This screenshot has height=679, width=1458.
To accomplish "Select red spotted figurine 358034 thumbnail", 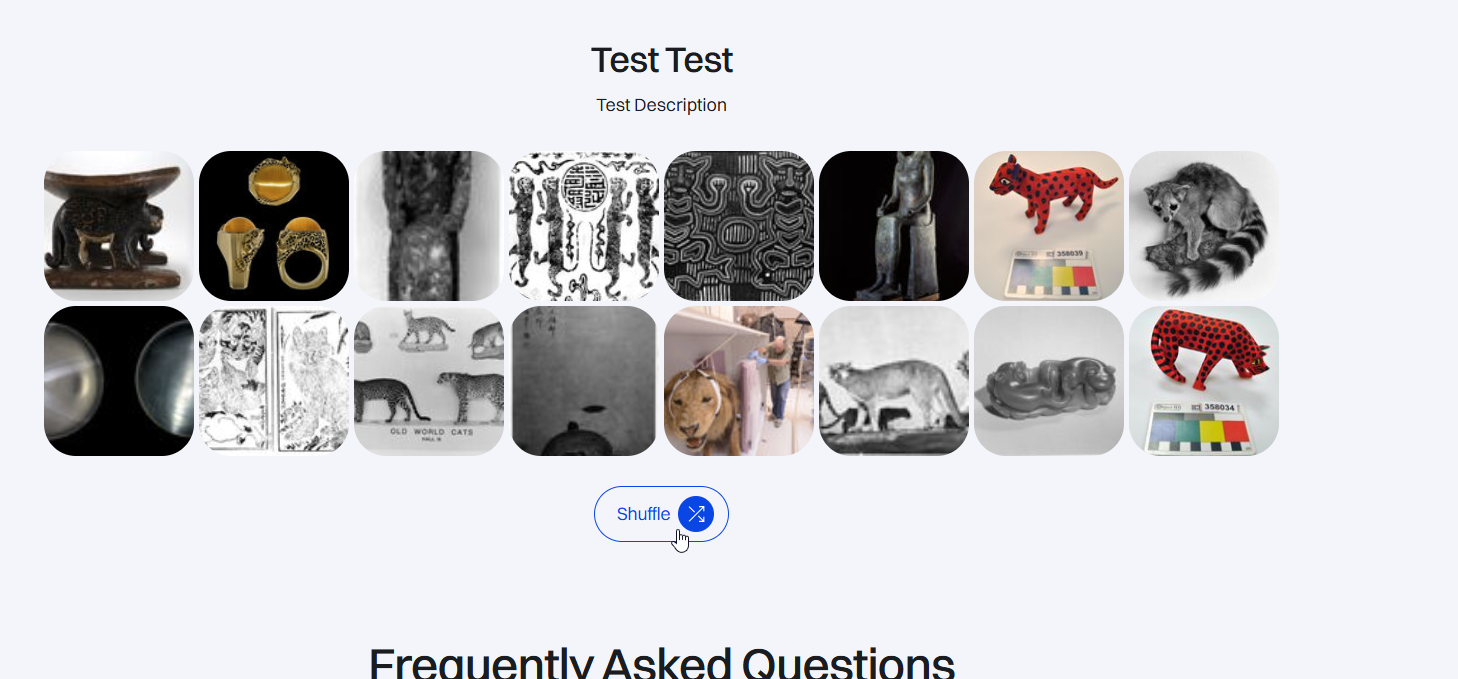I will click(1204, 381).
